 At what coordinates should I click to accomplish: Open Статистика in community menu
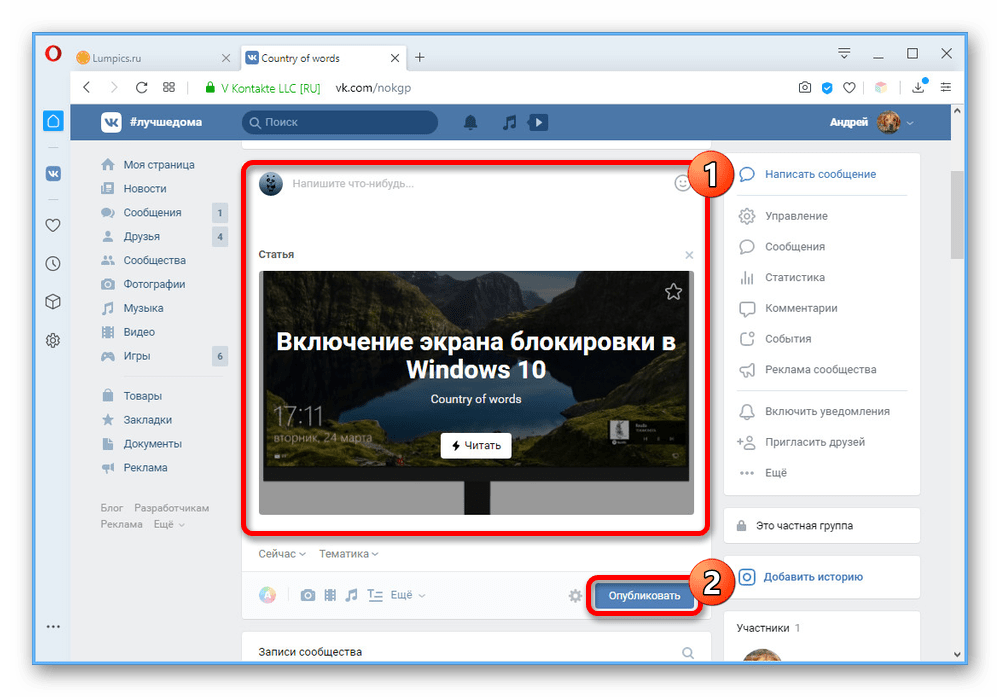point(795,277)
